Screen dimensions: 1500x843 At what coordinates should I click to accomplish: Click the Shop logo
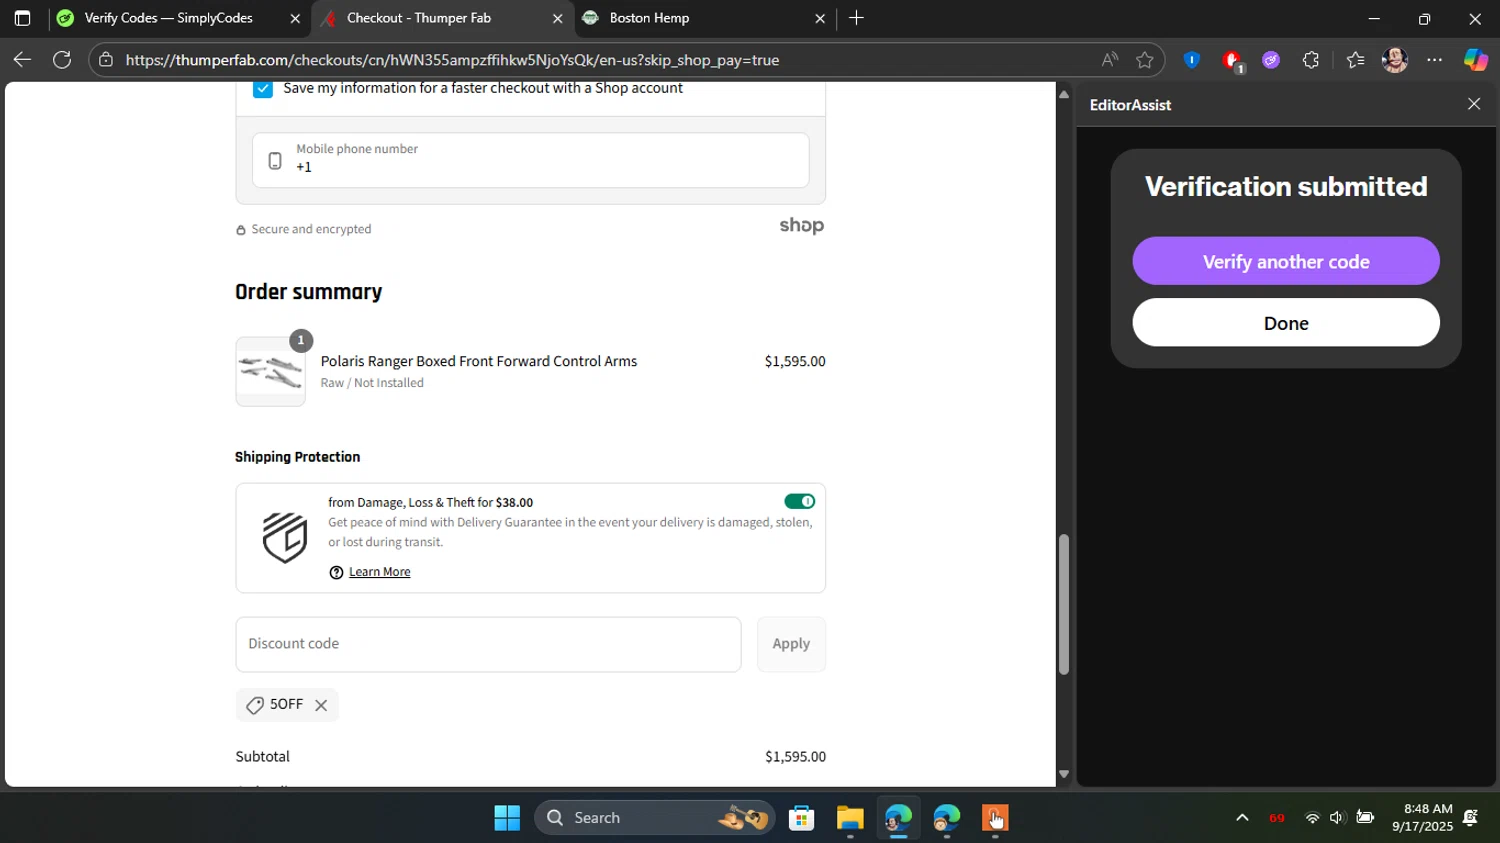pyautogui.click(x=802, y=226)
